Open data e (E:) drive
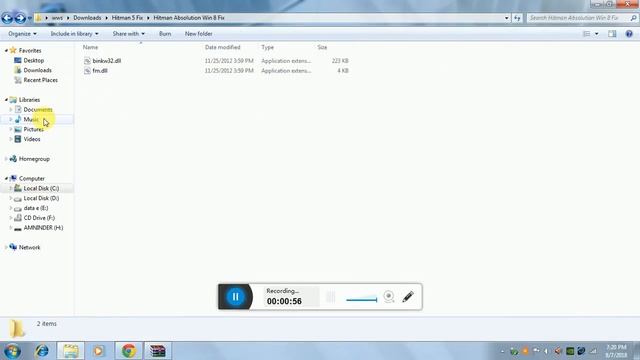The height and width of the screenshot is (360, 640). click(x=36, y=208)
